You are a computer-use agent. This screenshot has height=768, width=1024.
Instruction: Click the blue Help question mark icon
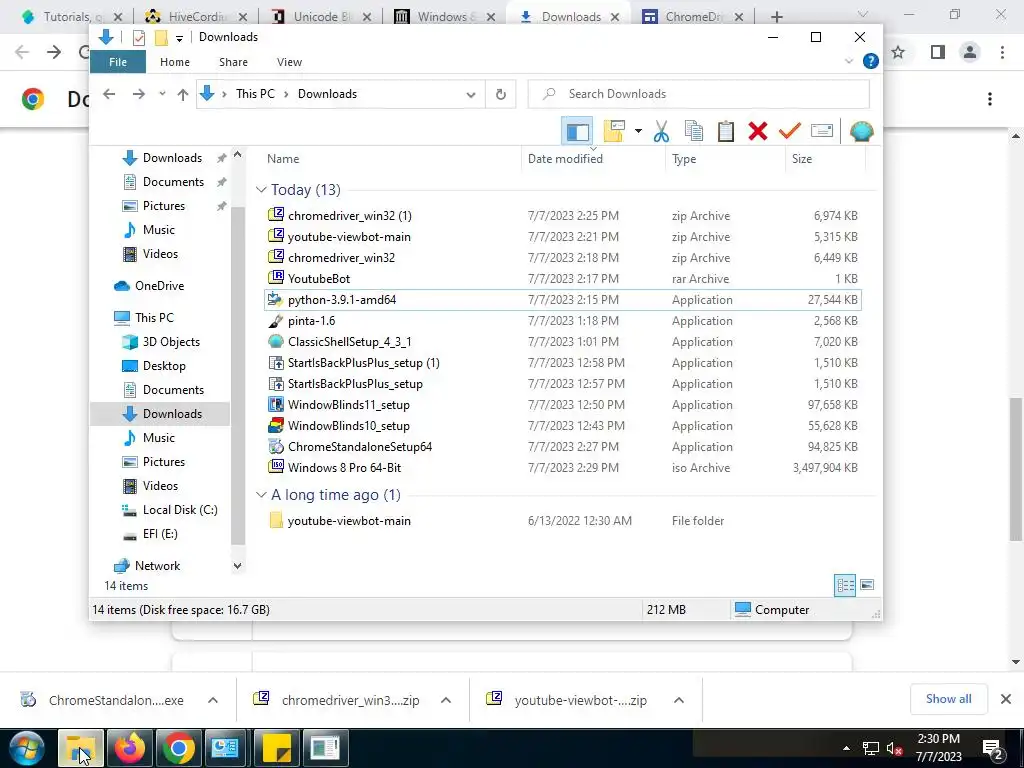tap(871, 61)
